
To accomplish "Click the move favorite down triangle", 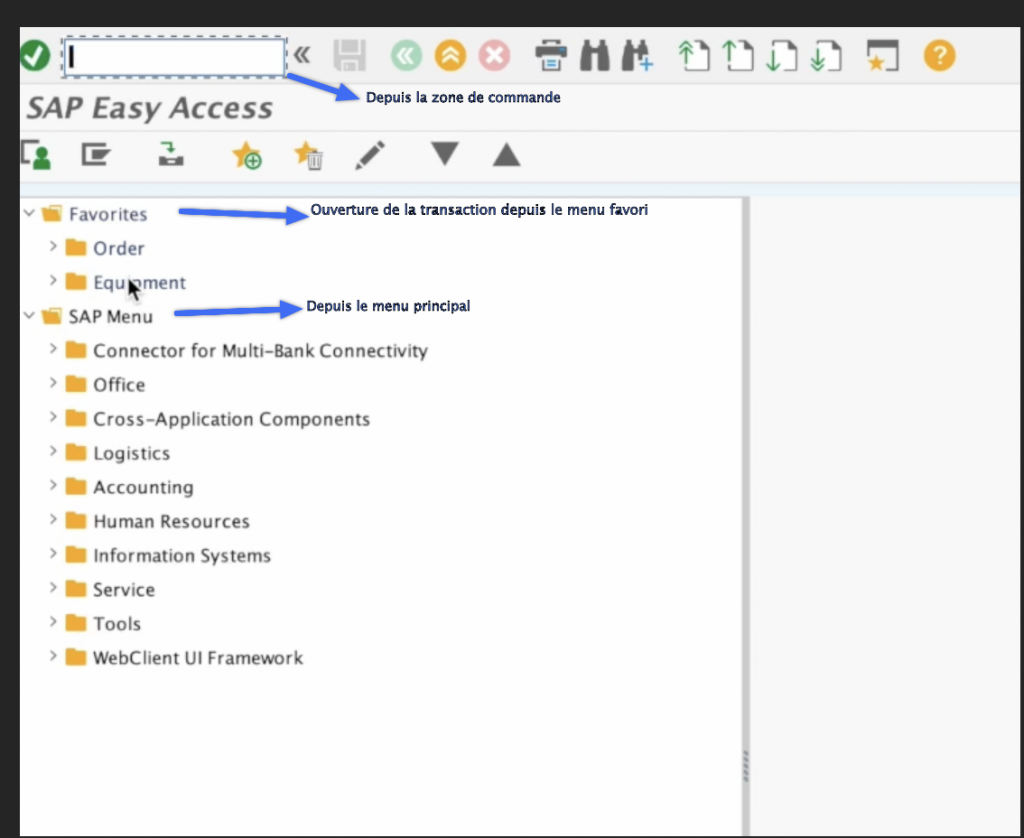I will pos(445,155).
